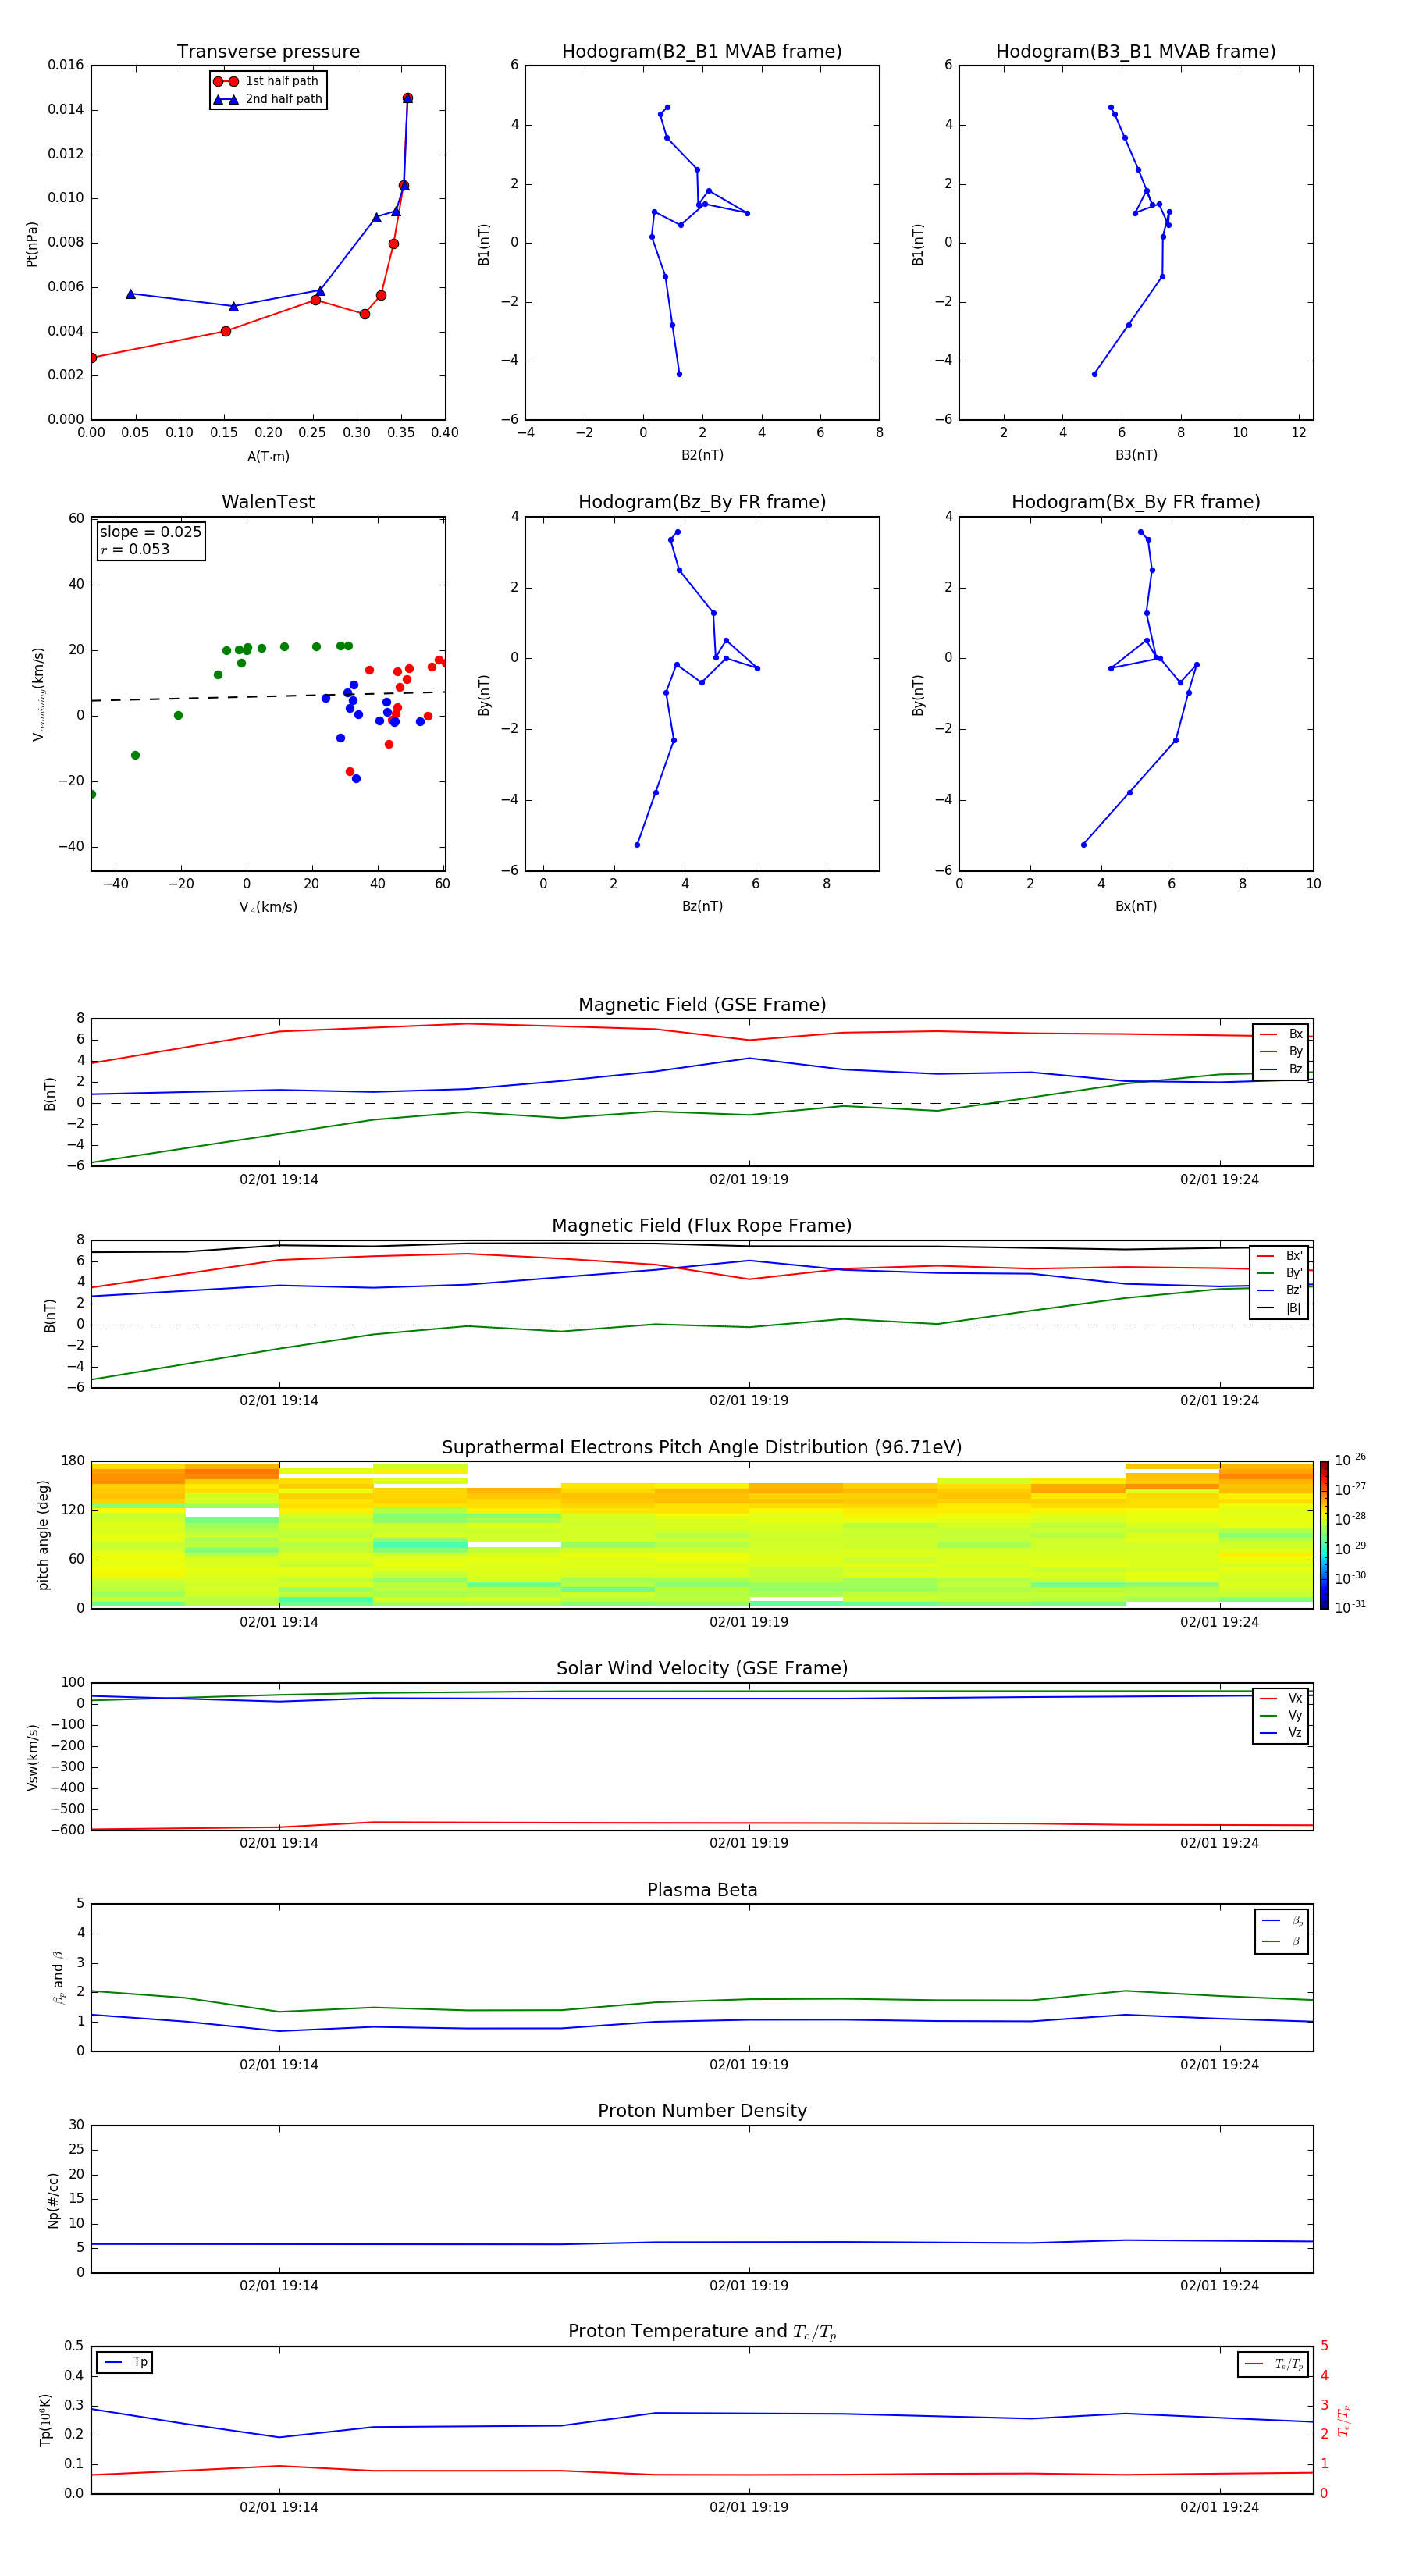1405x2576 pixels.
Task: Click the 'Hodogram(B3_B1 MVAB frame)' title
Action: [1136, 52]
